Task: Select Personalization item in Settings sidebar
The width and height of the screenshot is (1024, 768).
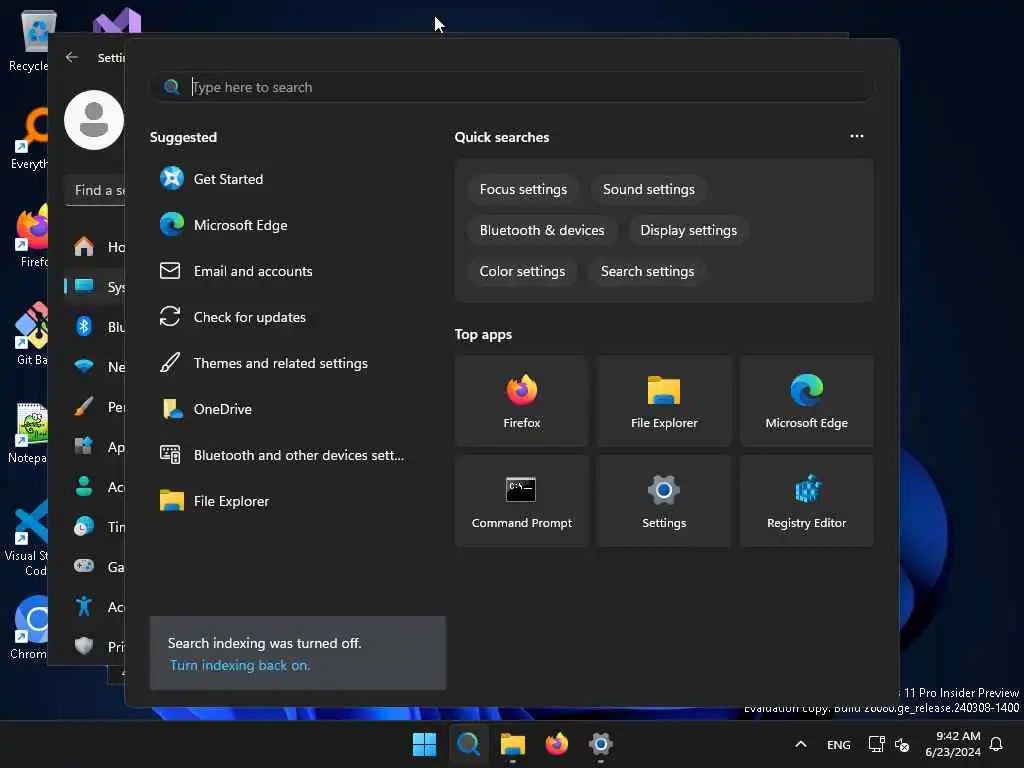Action: 95,407
